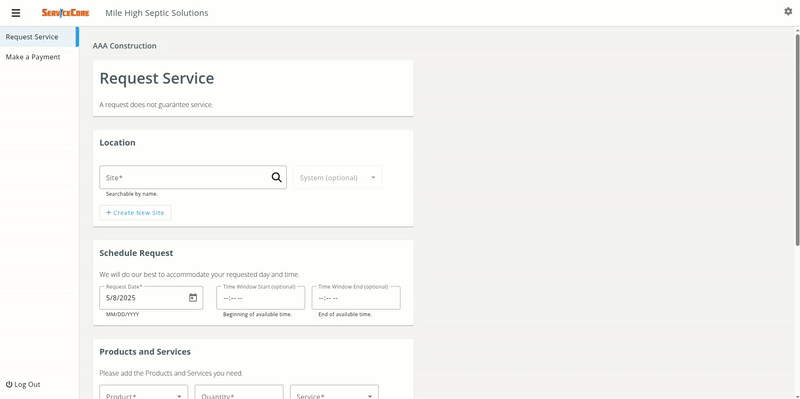Click the AAA Construction customer name
This screenshot has width=800, height=399.
[x=124, y=46]
